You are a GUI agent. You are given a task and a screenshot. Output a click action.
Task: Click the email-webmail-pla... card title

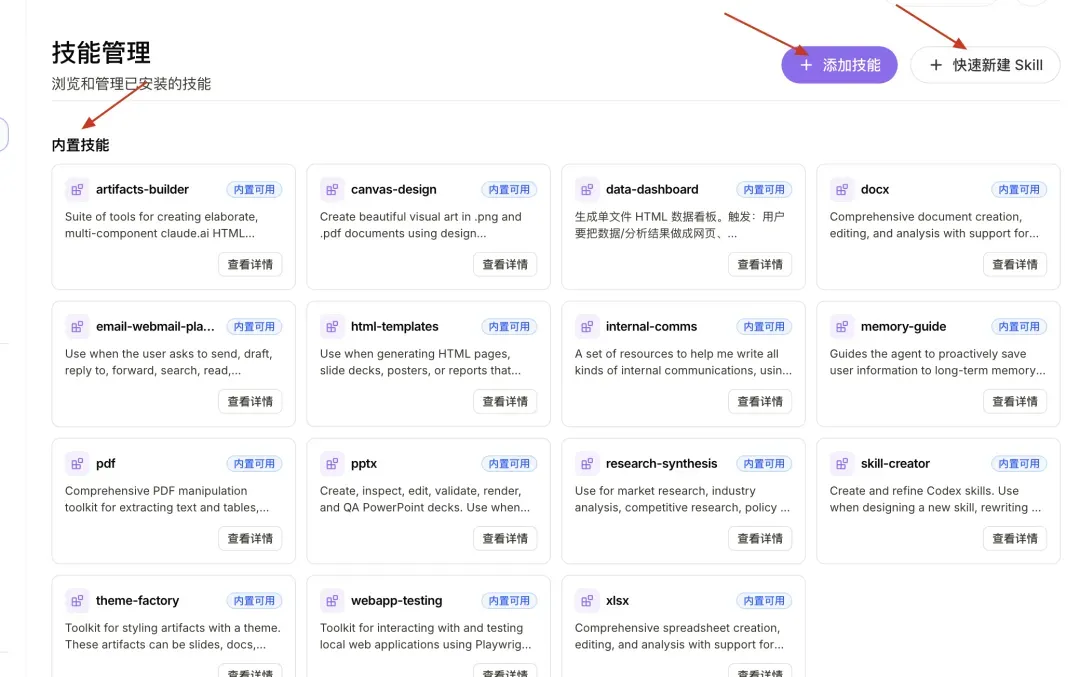tap(155, 326)
